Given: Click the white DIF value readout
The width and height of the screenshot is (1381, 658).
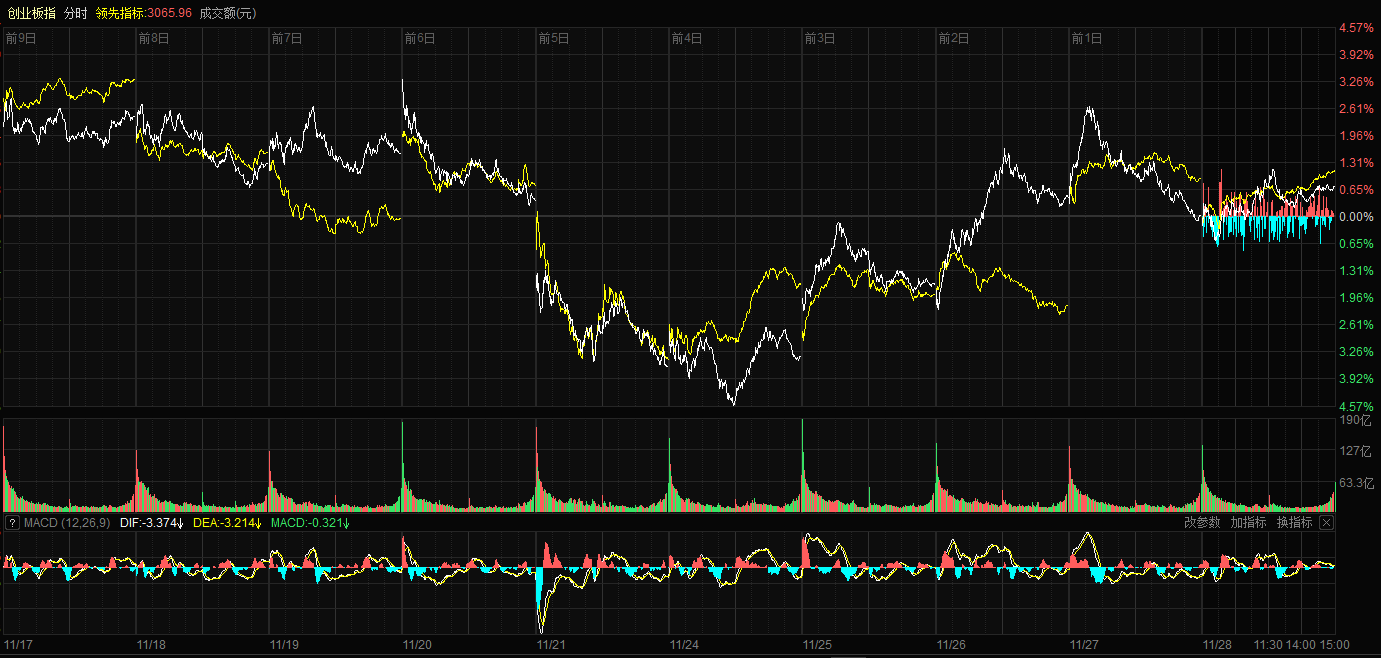Looking at the screenshot, I should pos(152,523).
